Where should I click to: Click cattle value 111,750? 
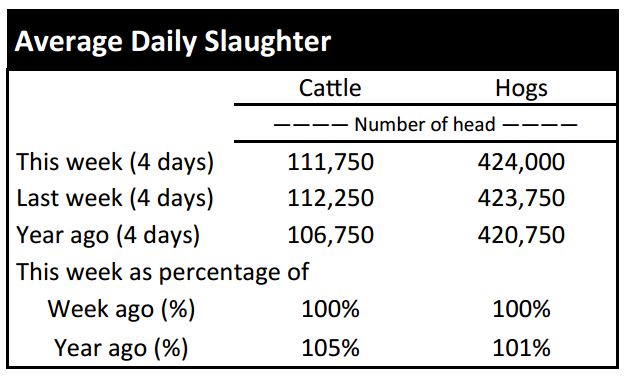click(x=330, y=162)
